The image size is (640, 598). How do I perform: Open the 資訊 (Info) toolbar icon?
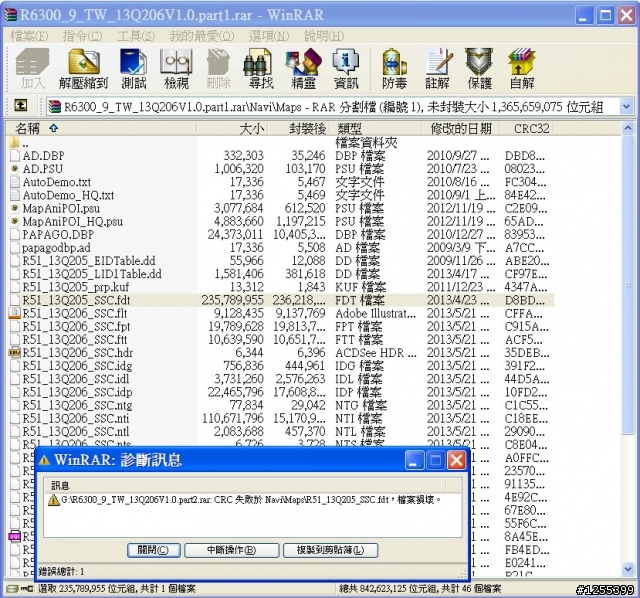pos(346,68)
